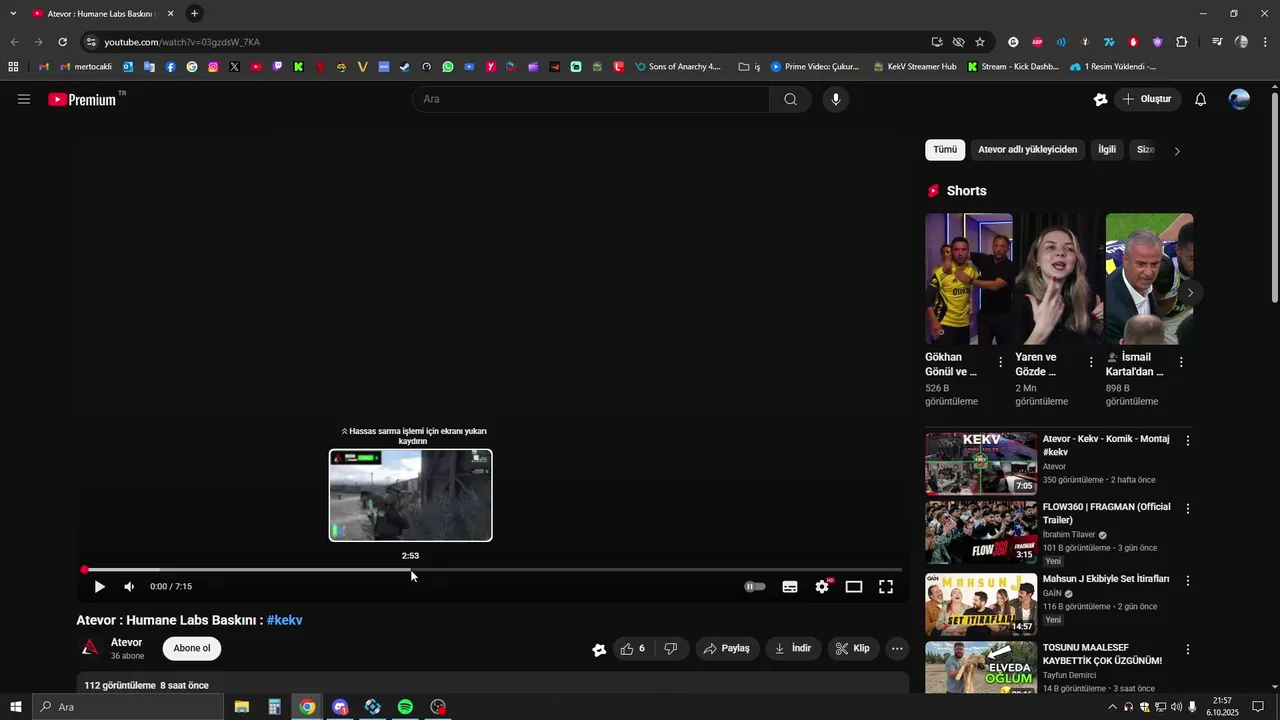Open options for Mahsun J Ekibiyle video
The width and height of the screenshot is (1280, 720).
click(1188, 580)
